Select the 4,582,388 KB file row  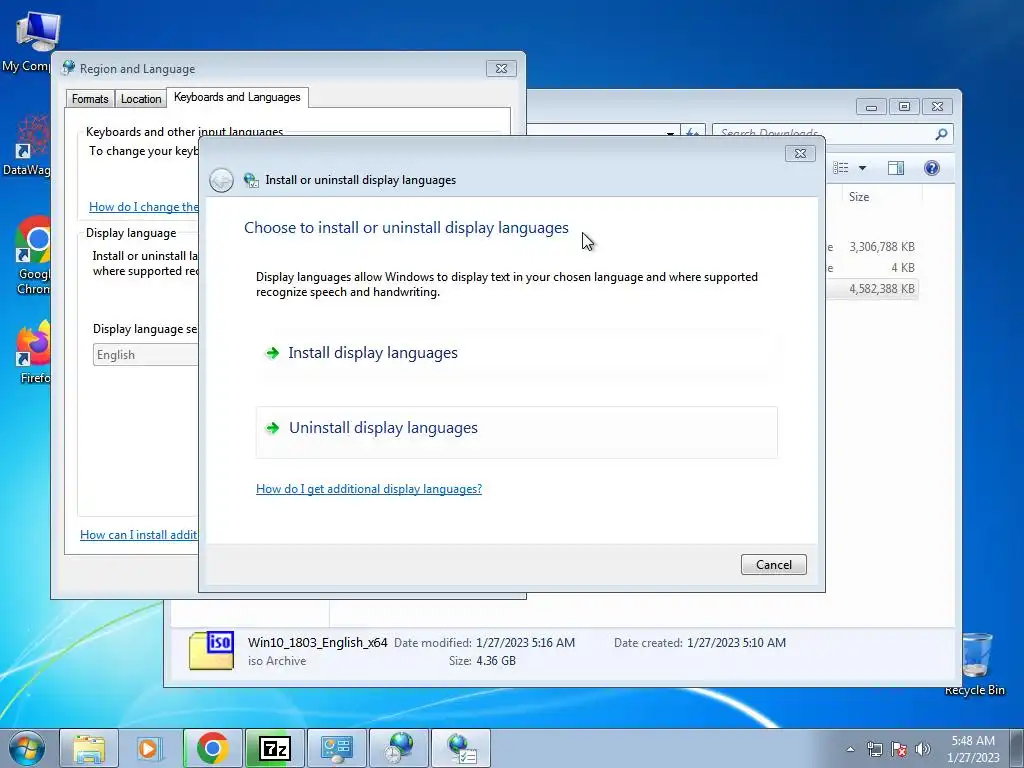pos(872,289)
